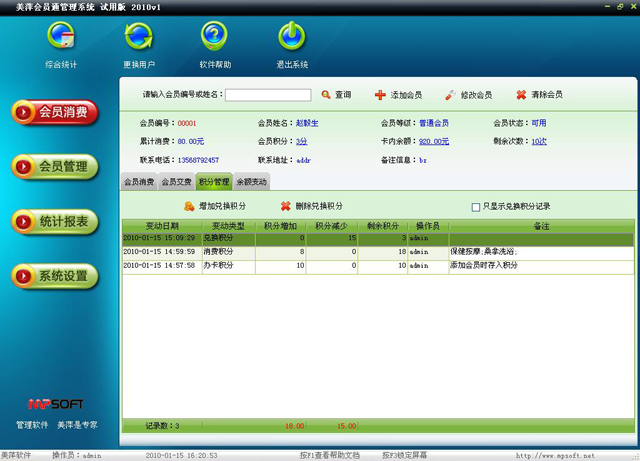Click the 查询 magnifier search icon
The image size is (640, 461).
[326, 95]
